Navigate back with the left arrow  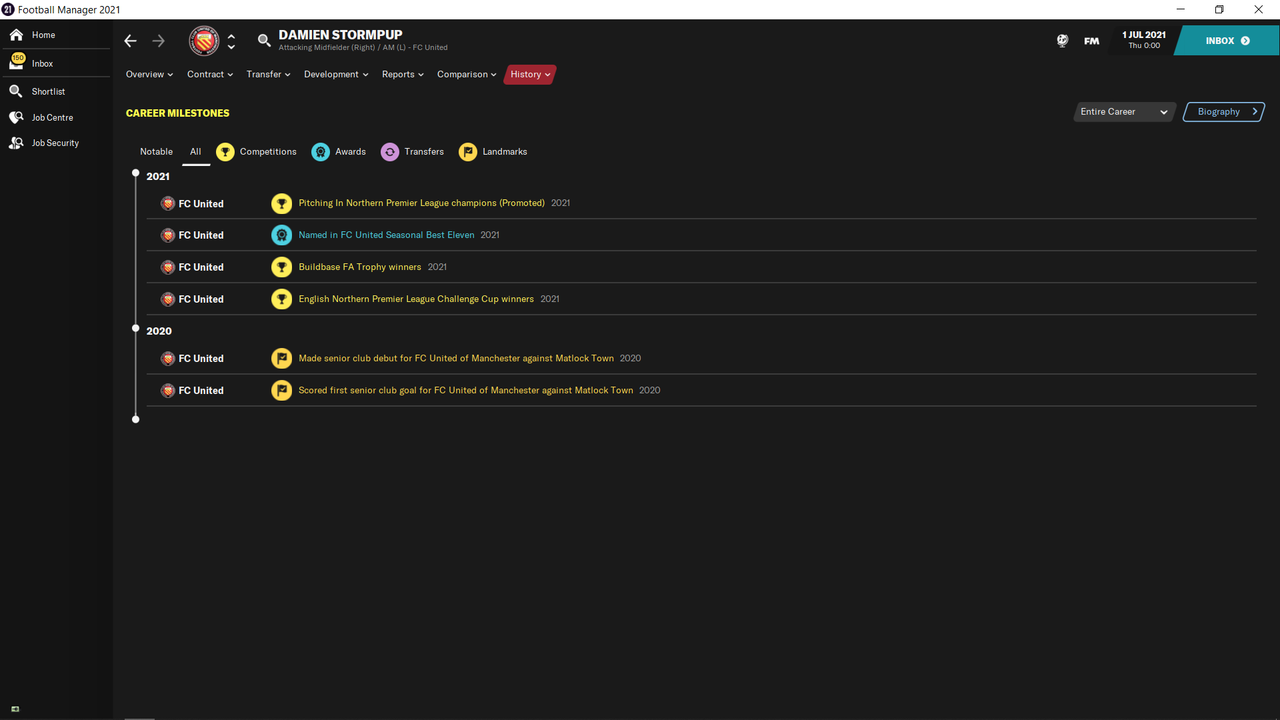point(130,41)
